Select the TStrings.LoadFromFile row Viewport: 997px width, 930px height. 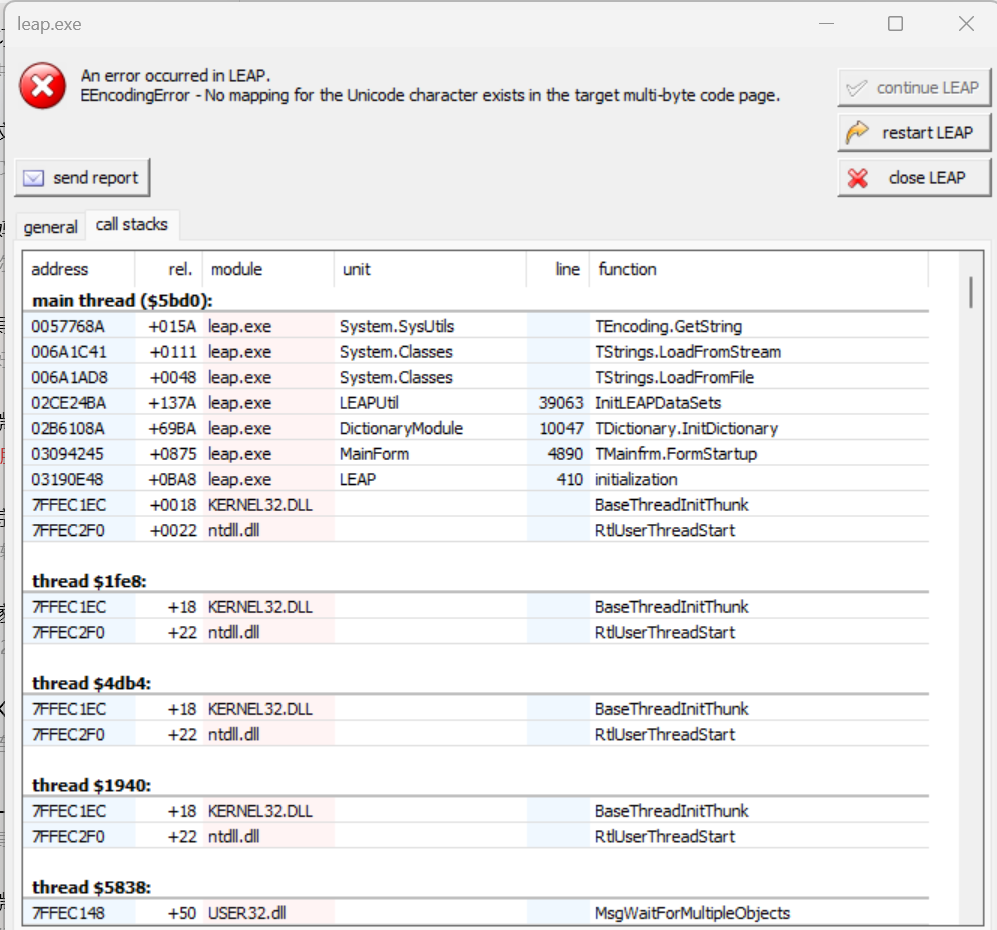[476, 377]
